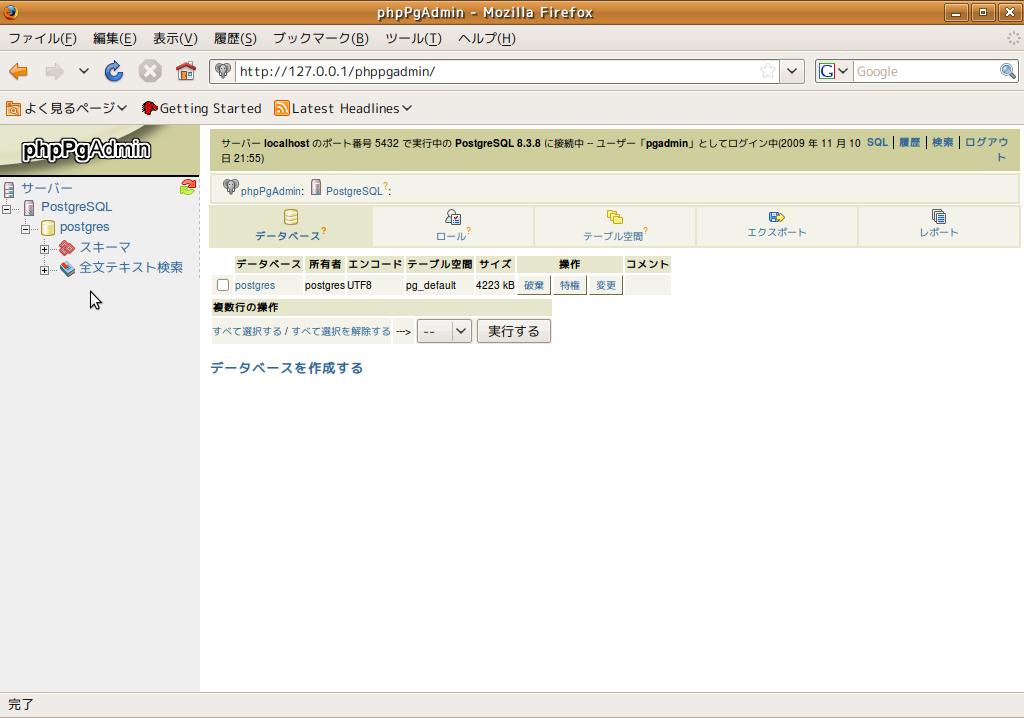Click the stop loading icon
The width and height of the screenshot is (1024, 718).
point(150,71)
